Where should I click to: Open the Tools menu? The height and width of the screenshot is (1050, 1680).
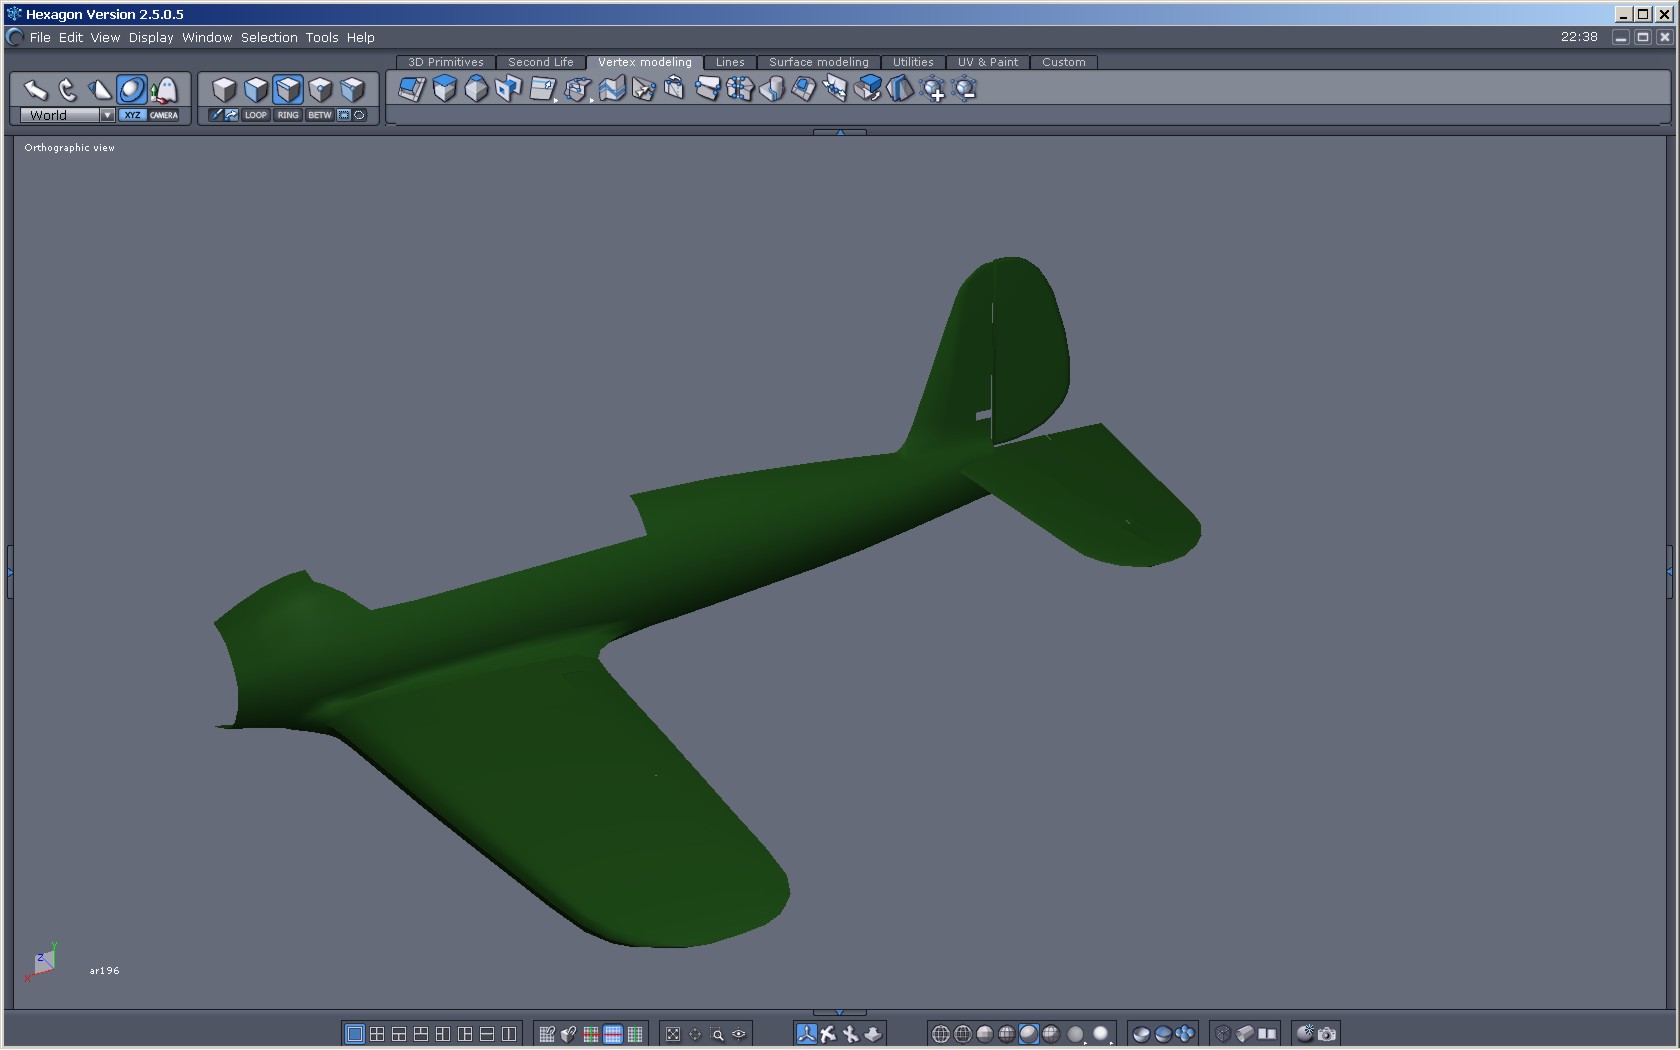point(322,37)
